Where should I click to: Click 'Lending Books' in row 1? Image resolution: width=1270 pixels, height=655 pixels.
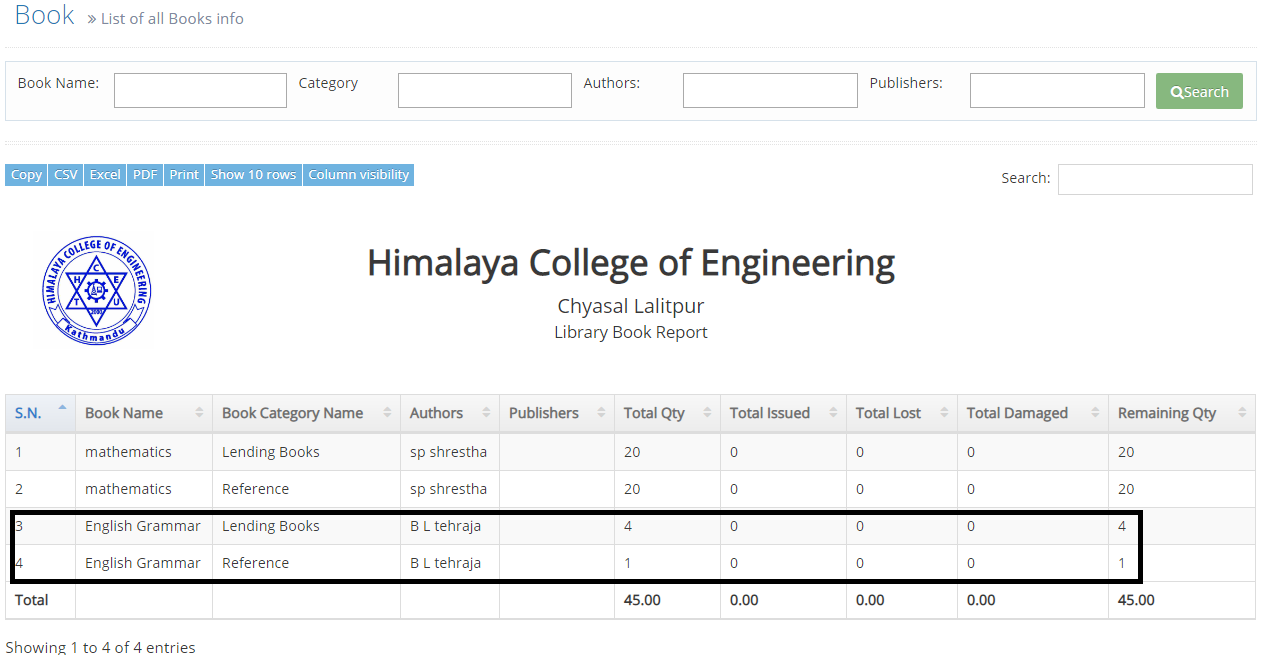(271, 452)
